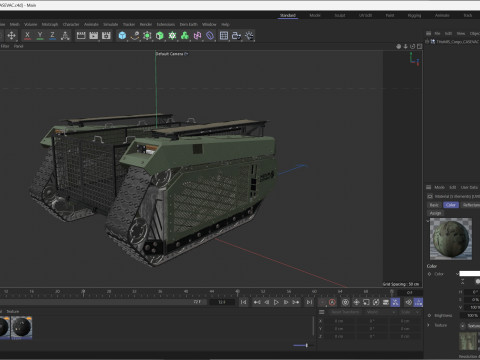Switch to the Color material tab
Screen dimensions: 480x360
[x=451, y=205]
